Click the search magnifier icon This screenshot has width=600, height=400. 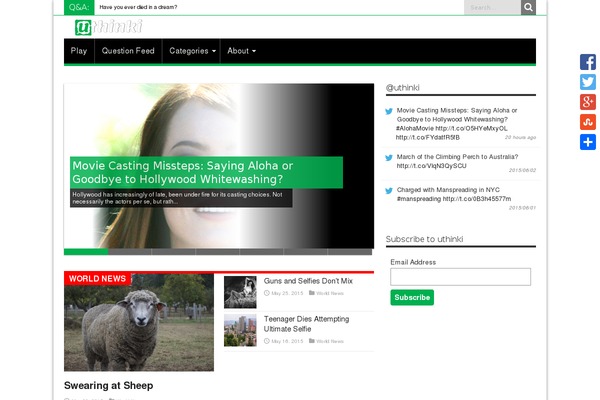click(528, 7)
